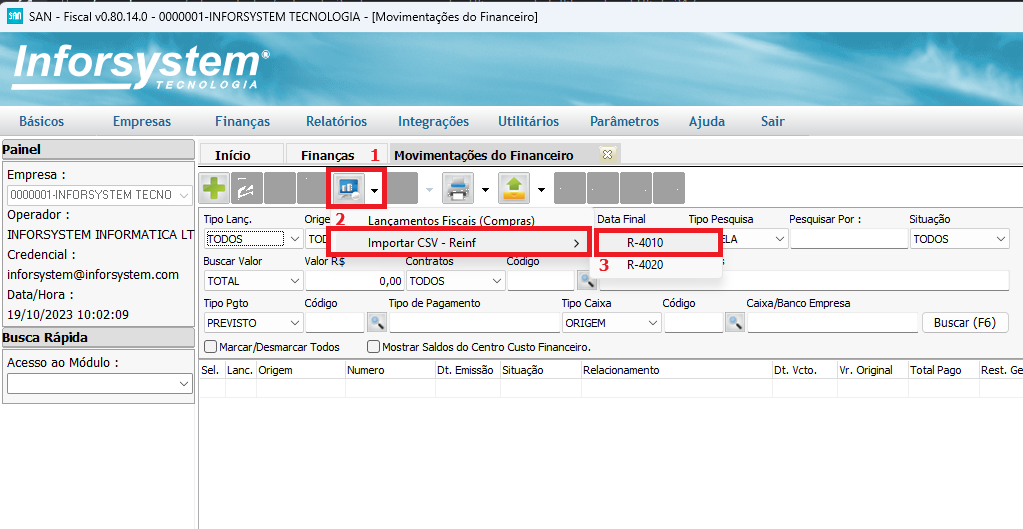Open the Contratos TODOS dropdown
The width and height of the screenshot is (1023, 529).
point(455,281)
